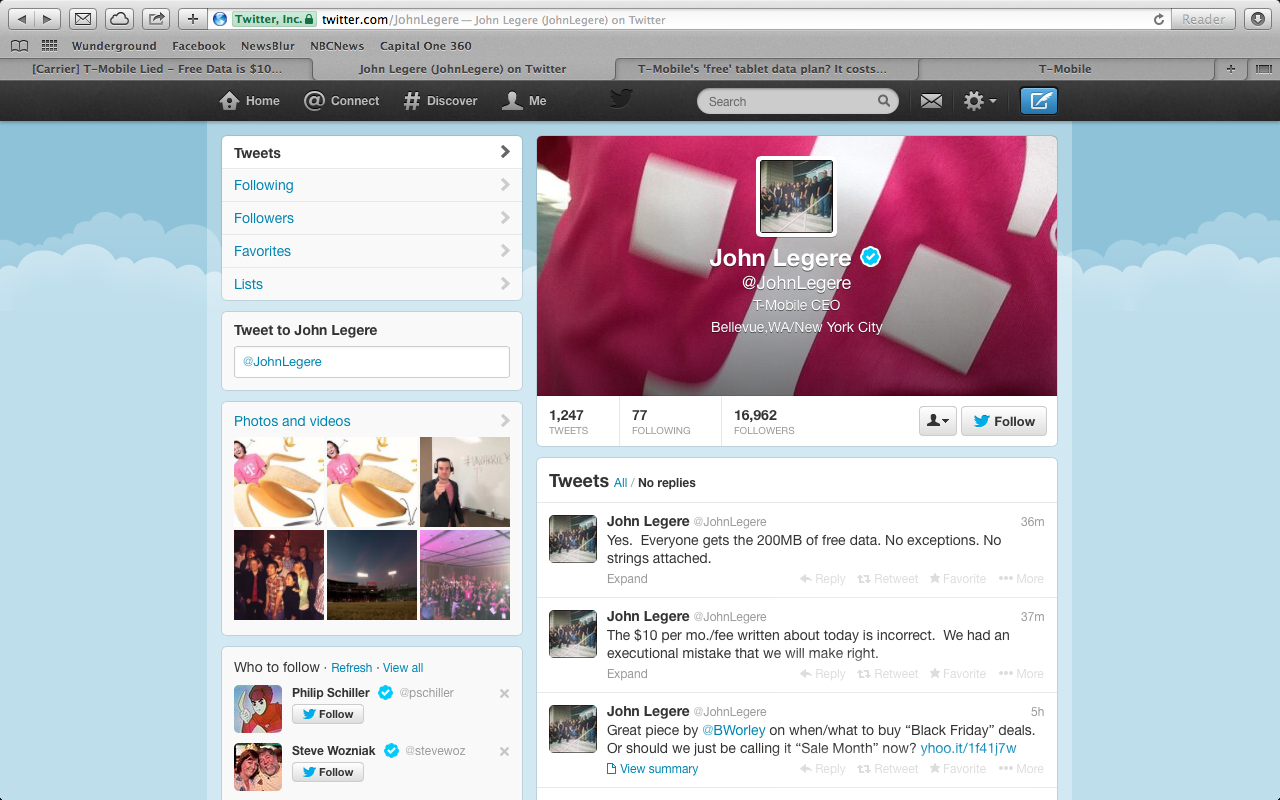View summary of Black Friday tweet
The height and width of the screenshot is (800, 1280).
pyautogui.click(x=652, y=769)
